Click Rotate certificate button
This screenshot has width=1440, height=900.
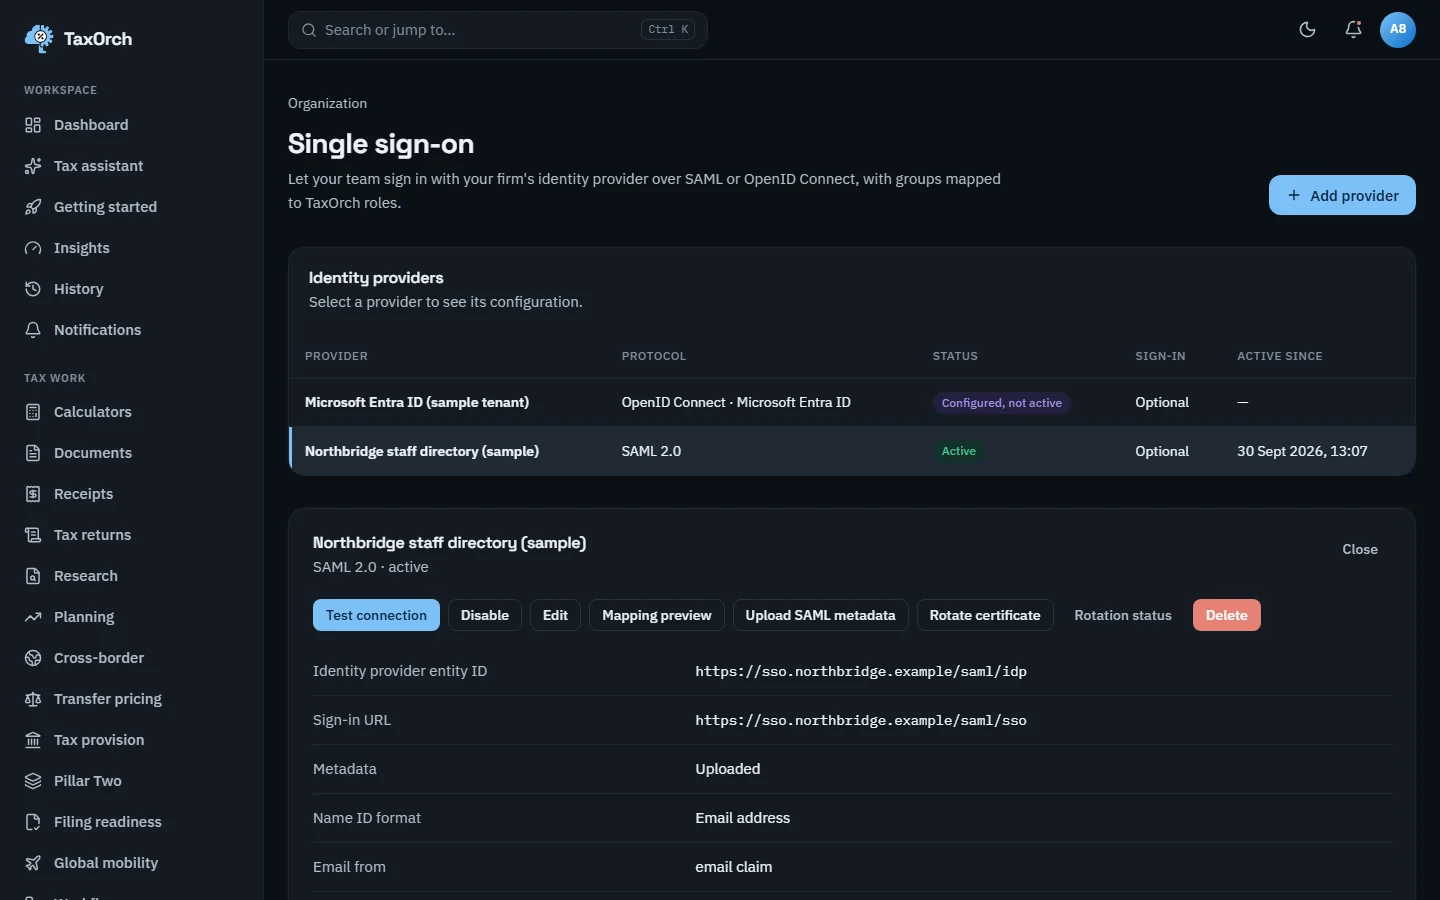985,615
